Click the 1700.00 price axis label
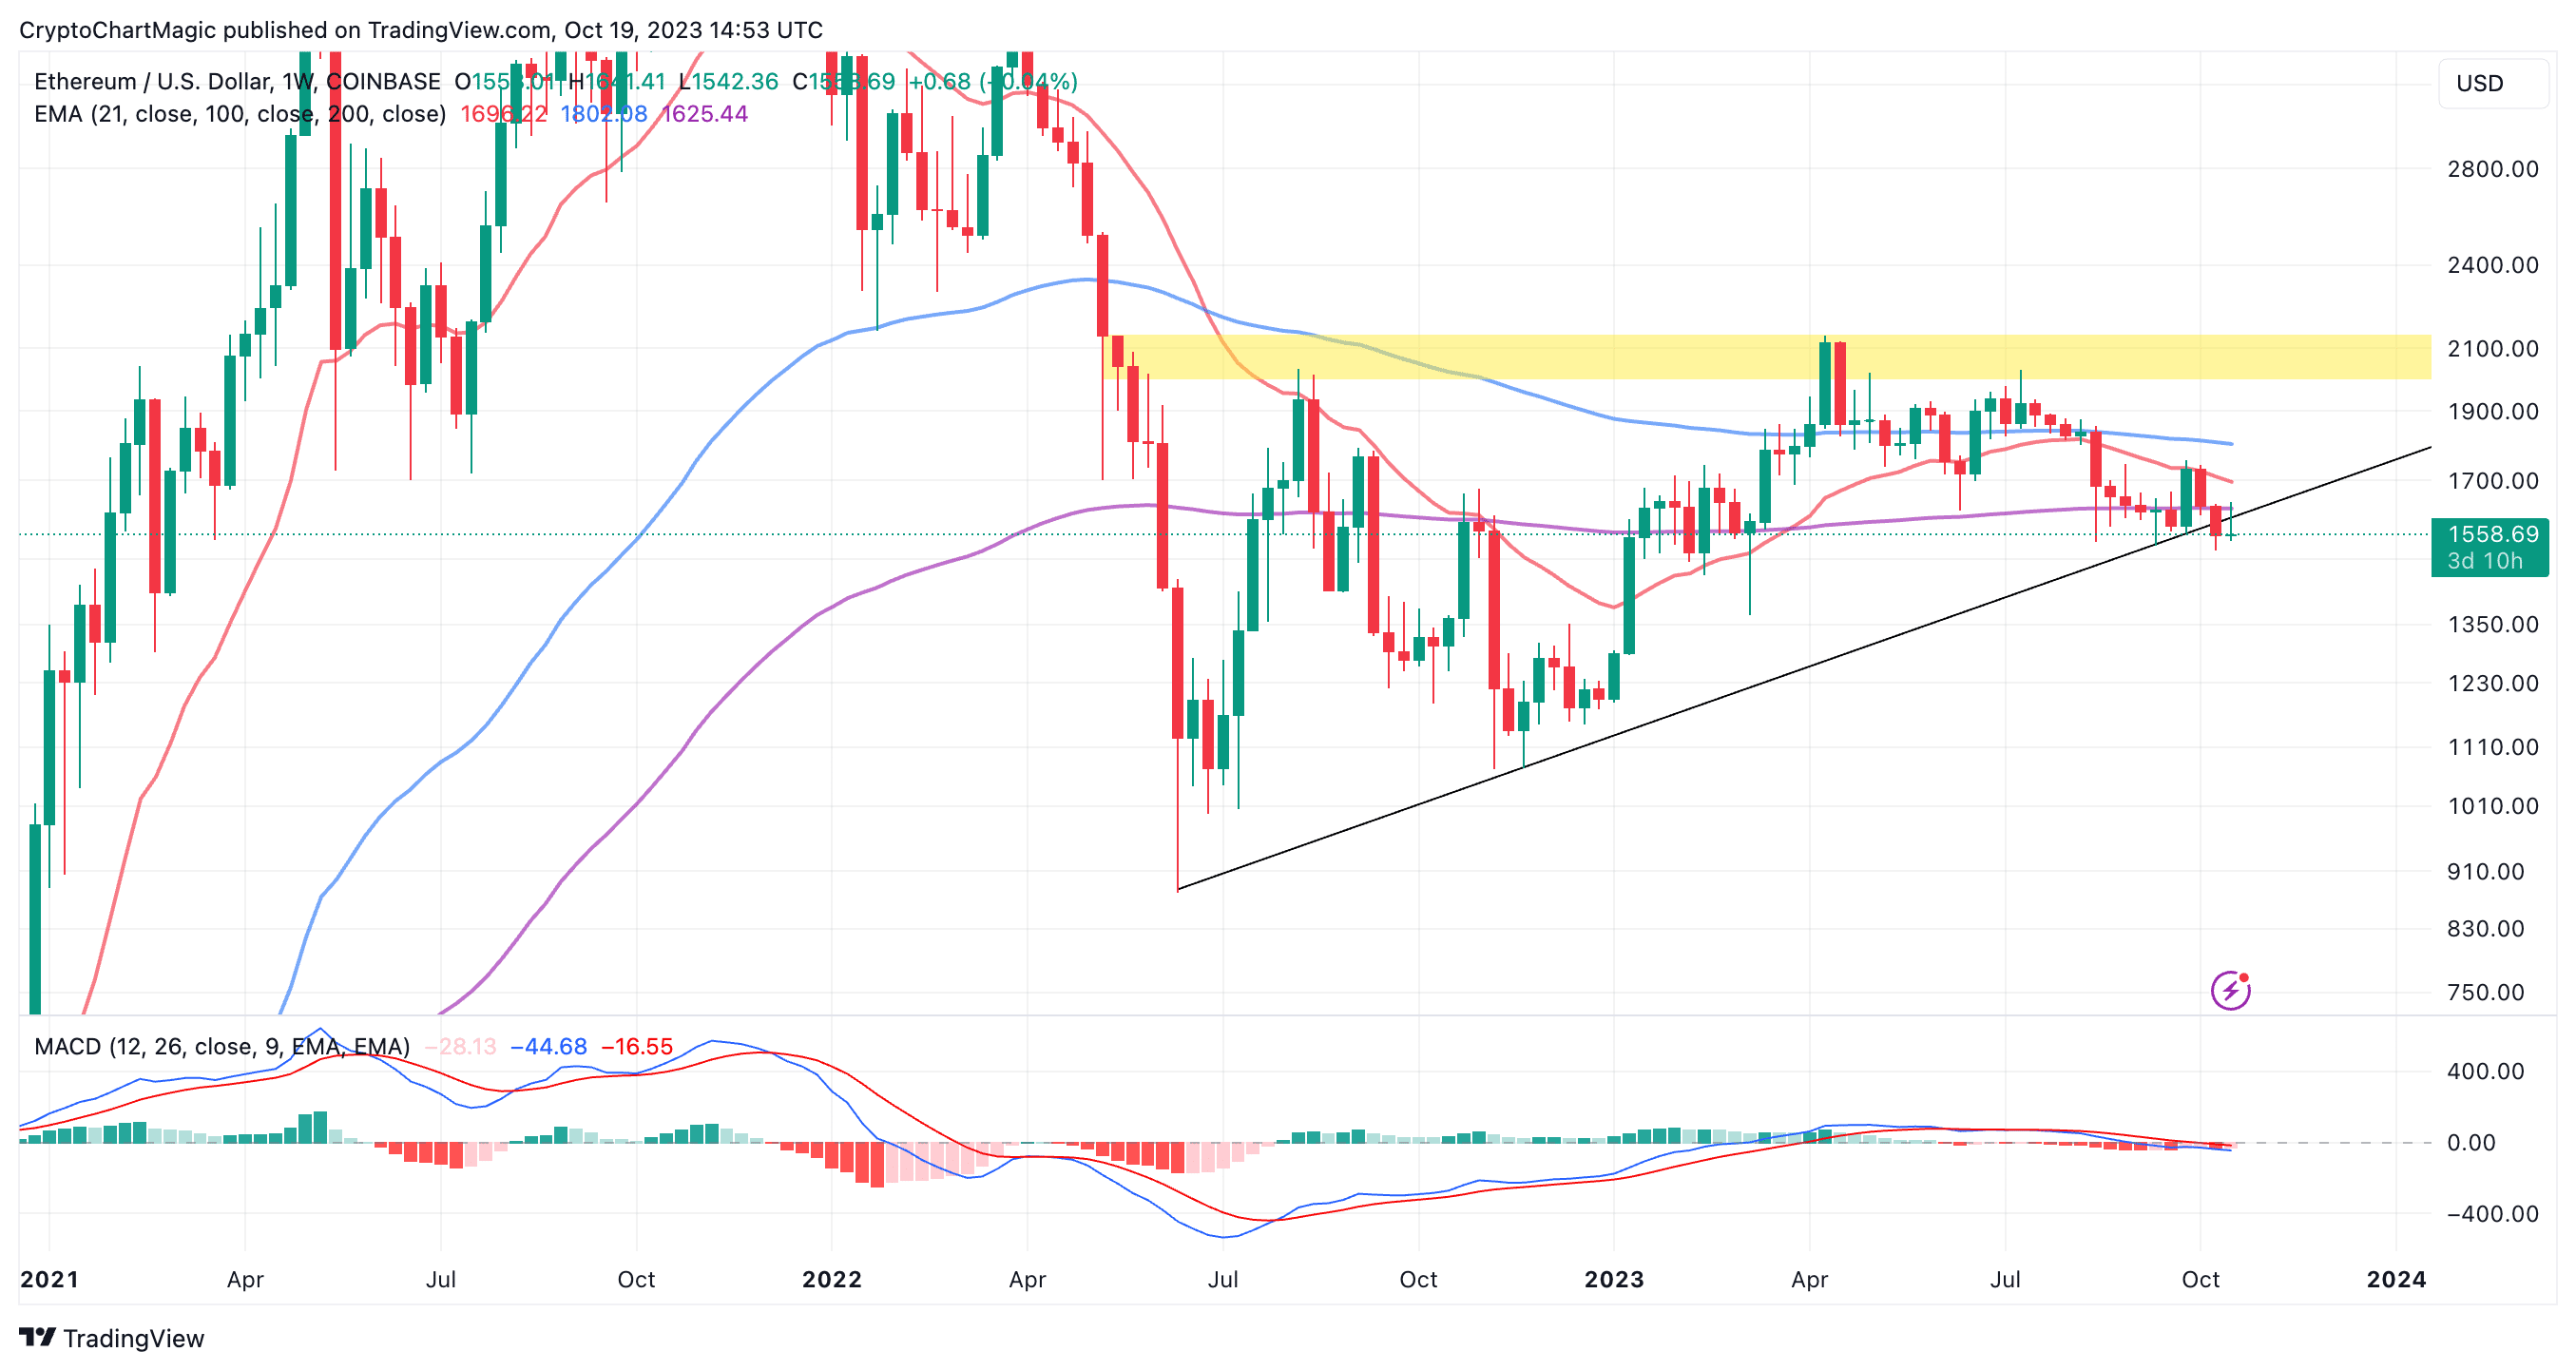 coord(2493,481)
